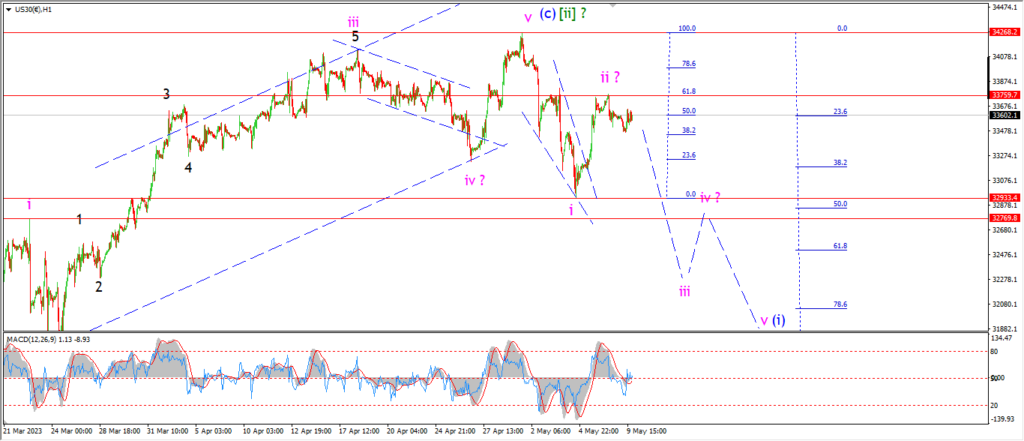Open the chart menu triangle beside US30

(7, 10)
